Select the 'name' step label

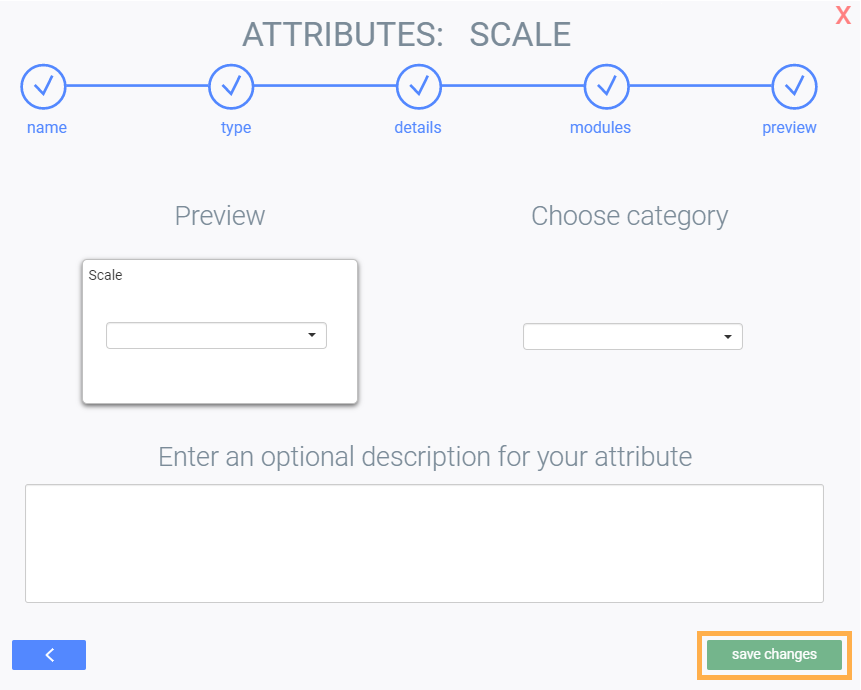(x=47, y=128)
